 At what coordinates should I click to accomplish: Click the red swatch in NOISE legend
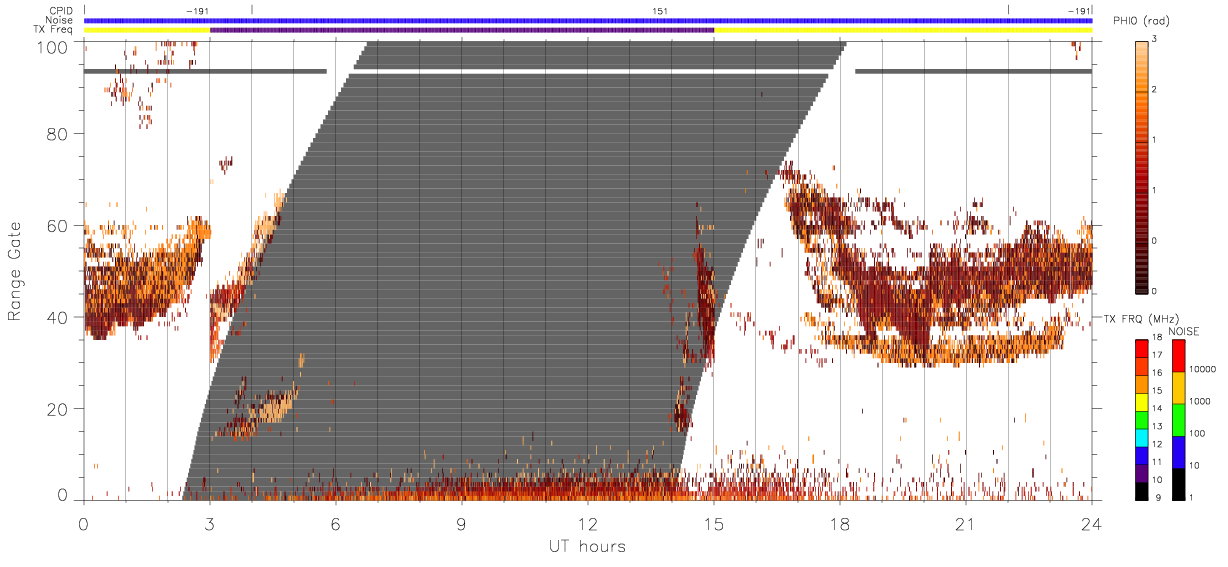(1177, 355)
